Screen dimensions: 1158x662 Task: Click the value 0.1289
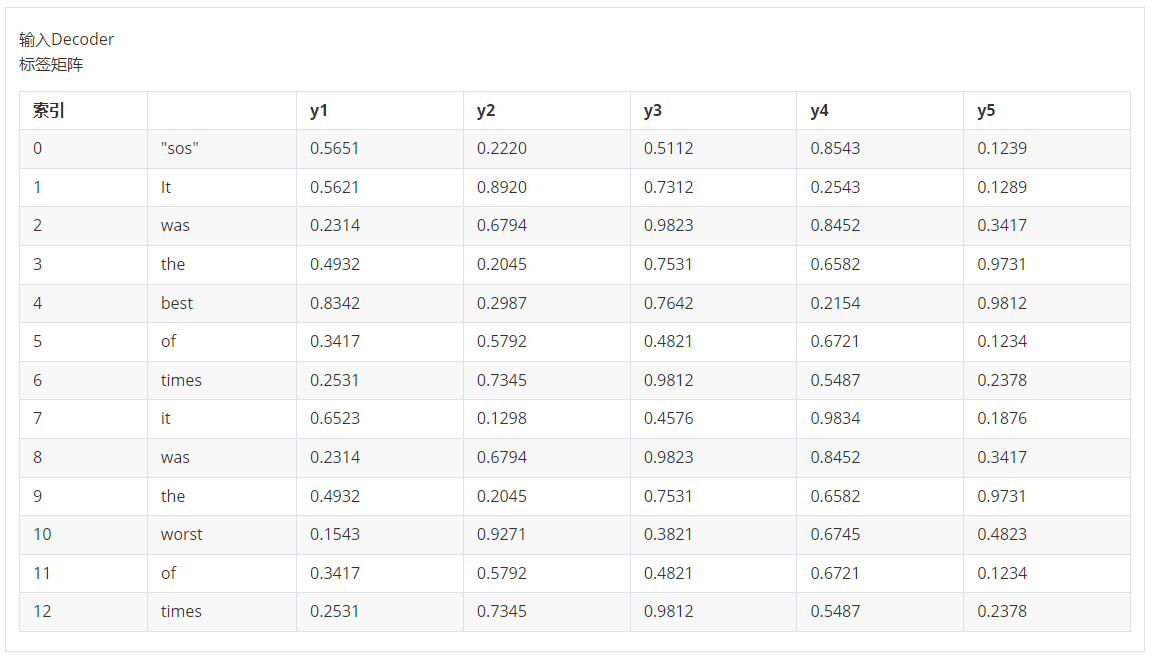pos(1002,188)
